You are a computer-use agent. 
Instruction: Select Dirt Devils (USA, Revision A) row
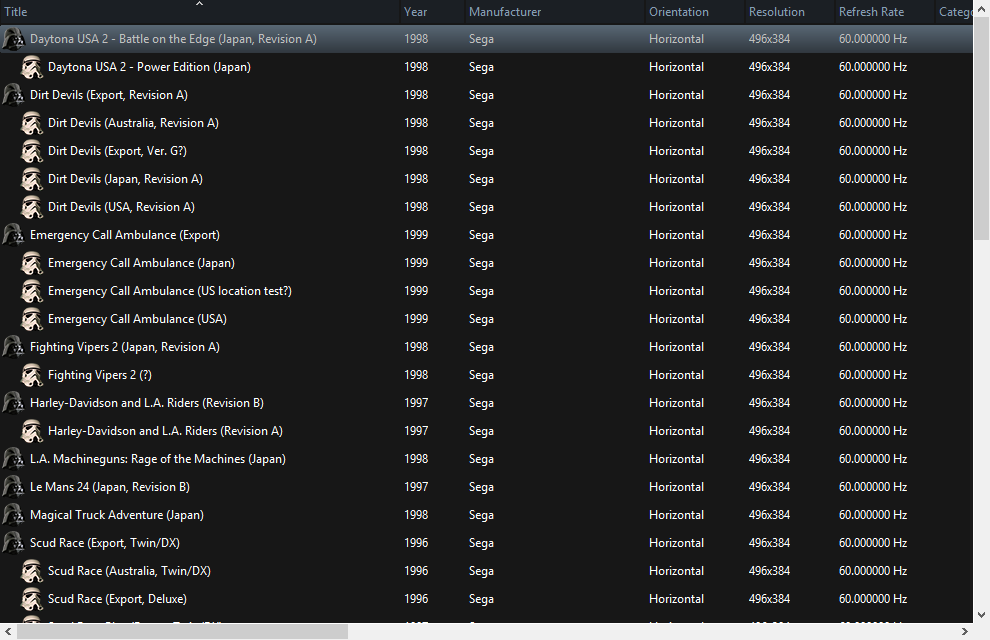pyautogui.click(x=486, y=207)
